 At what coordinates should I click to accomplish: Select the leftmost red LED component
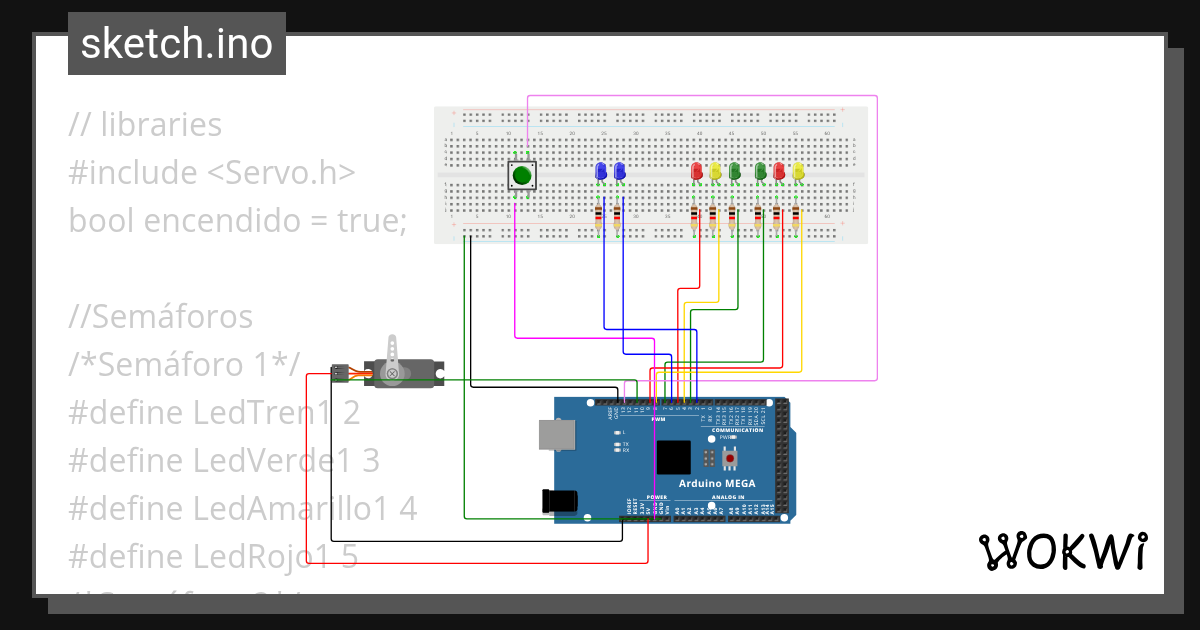pyautogui.click(x=696, y=170)
